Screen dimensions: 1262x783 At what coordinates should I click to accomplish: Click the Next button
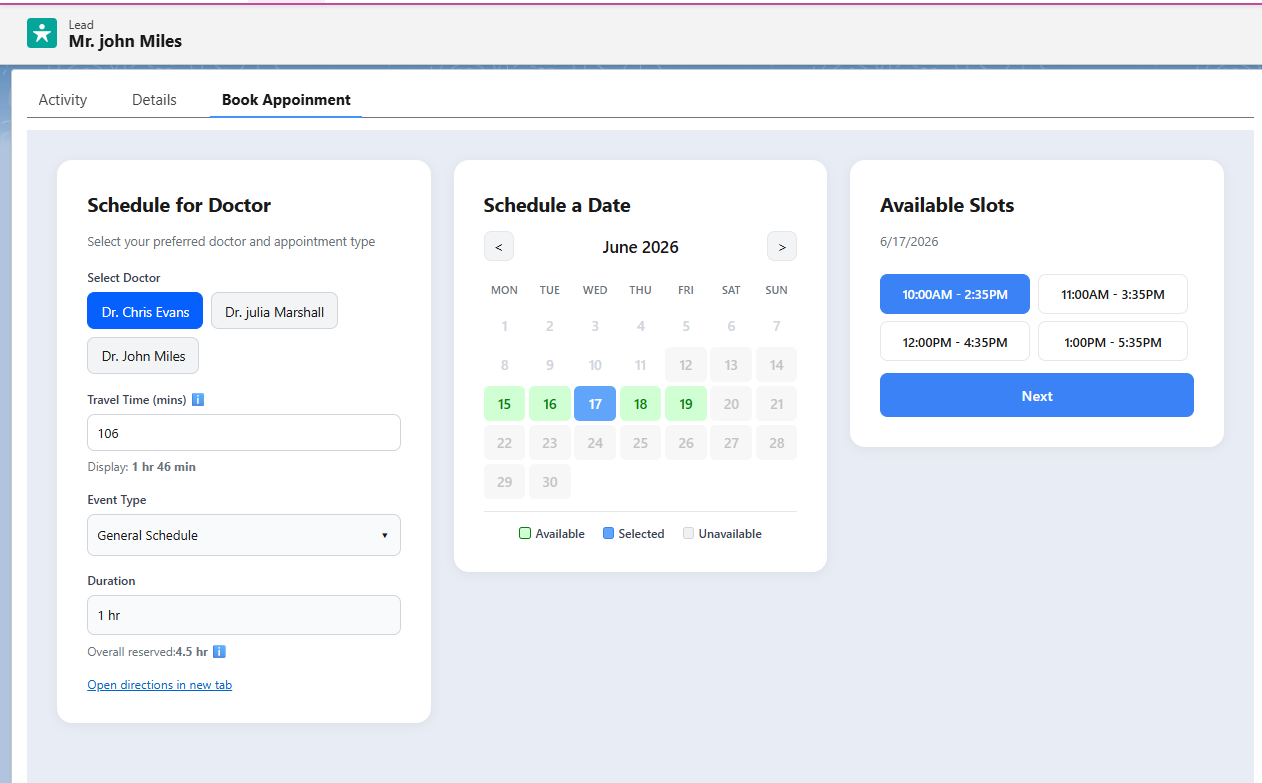(1037, 395)
